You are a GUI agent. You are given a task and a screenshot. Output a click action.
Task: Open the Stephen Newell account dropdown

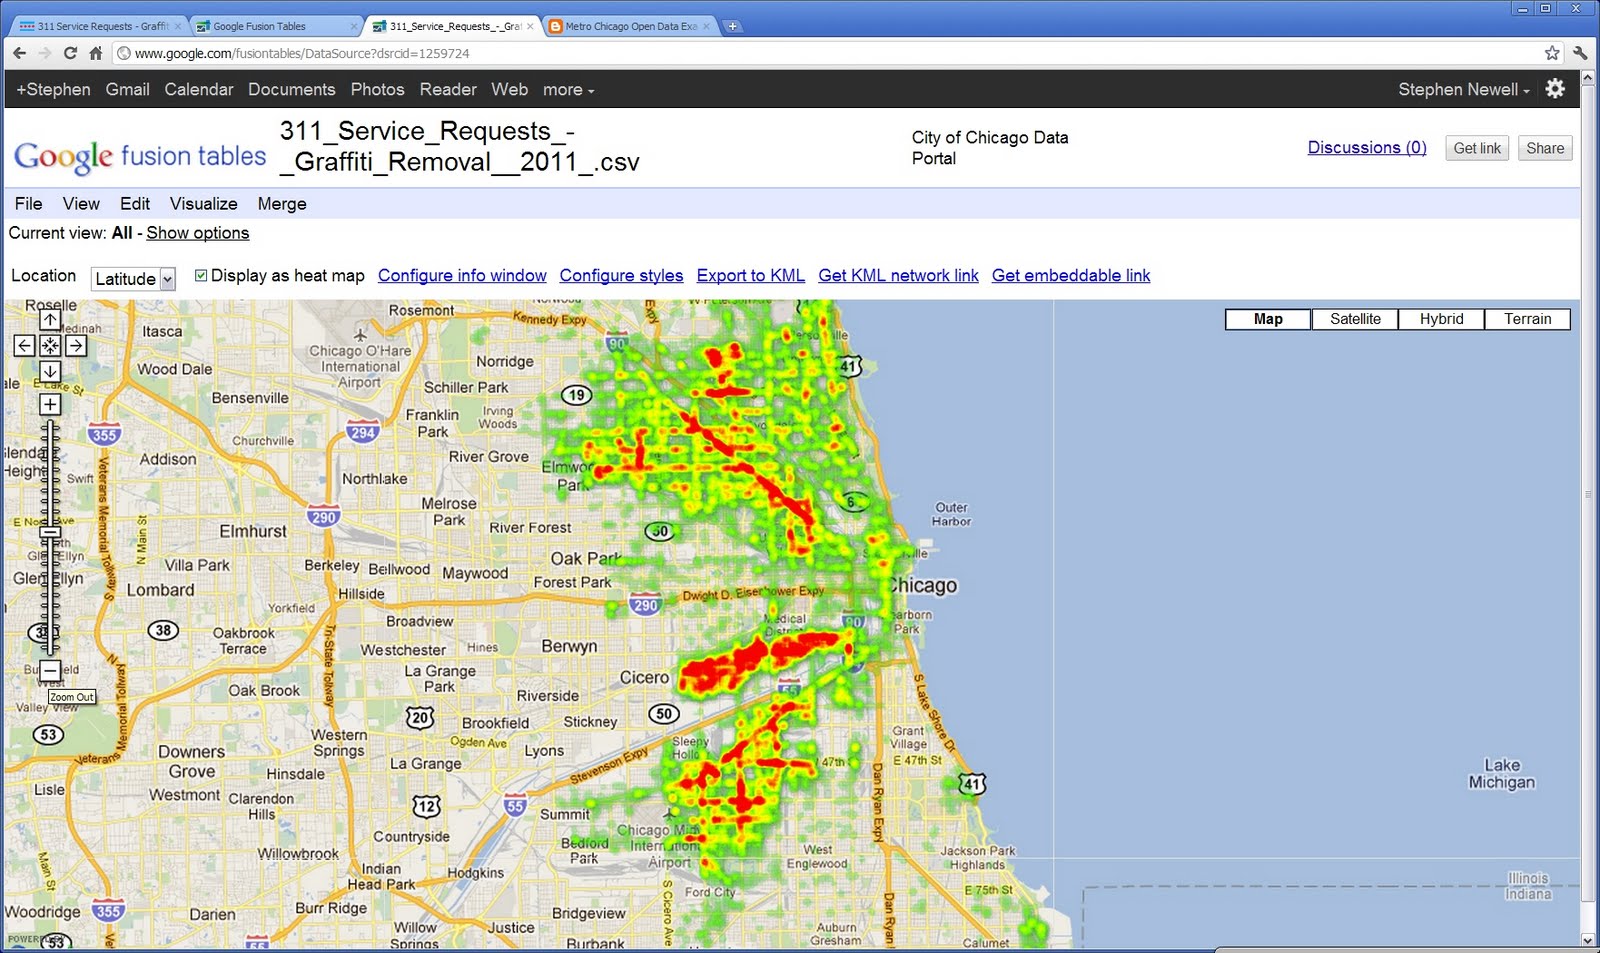[x=1463, y=89]
